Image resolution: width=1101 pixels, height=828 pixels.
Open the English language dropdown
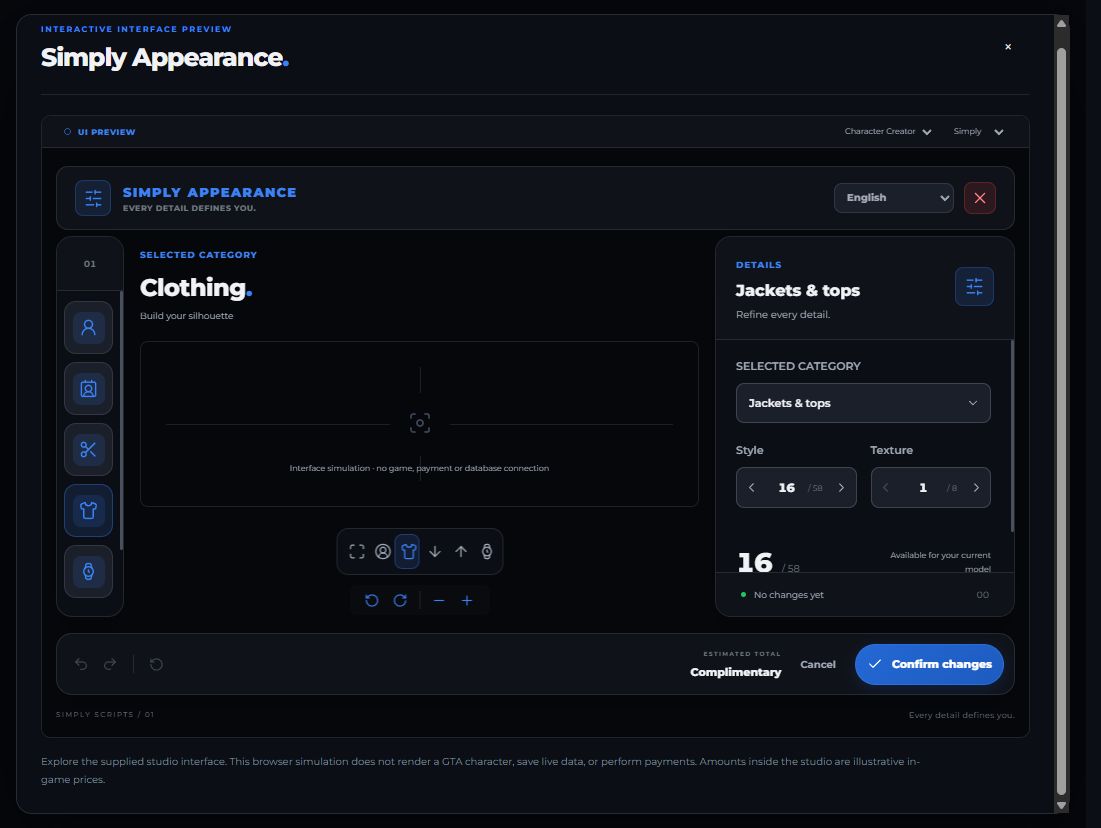point(894,198)
